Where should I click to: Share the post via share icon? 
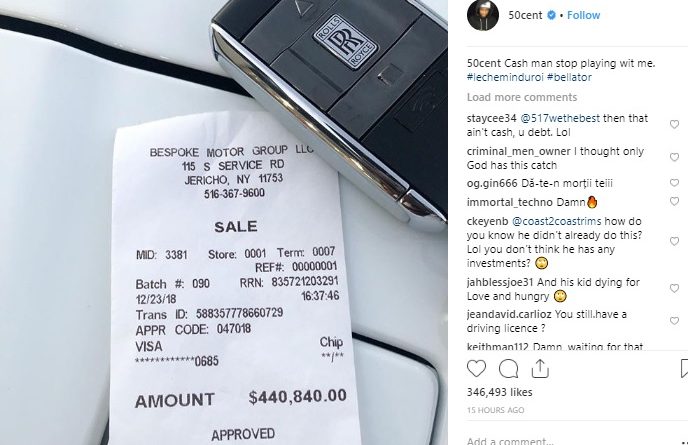pyautogui.click(x=540, y=369)
